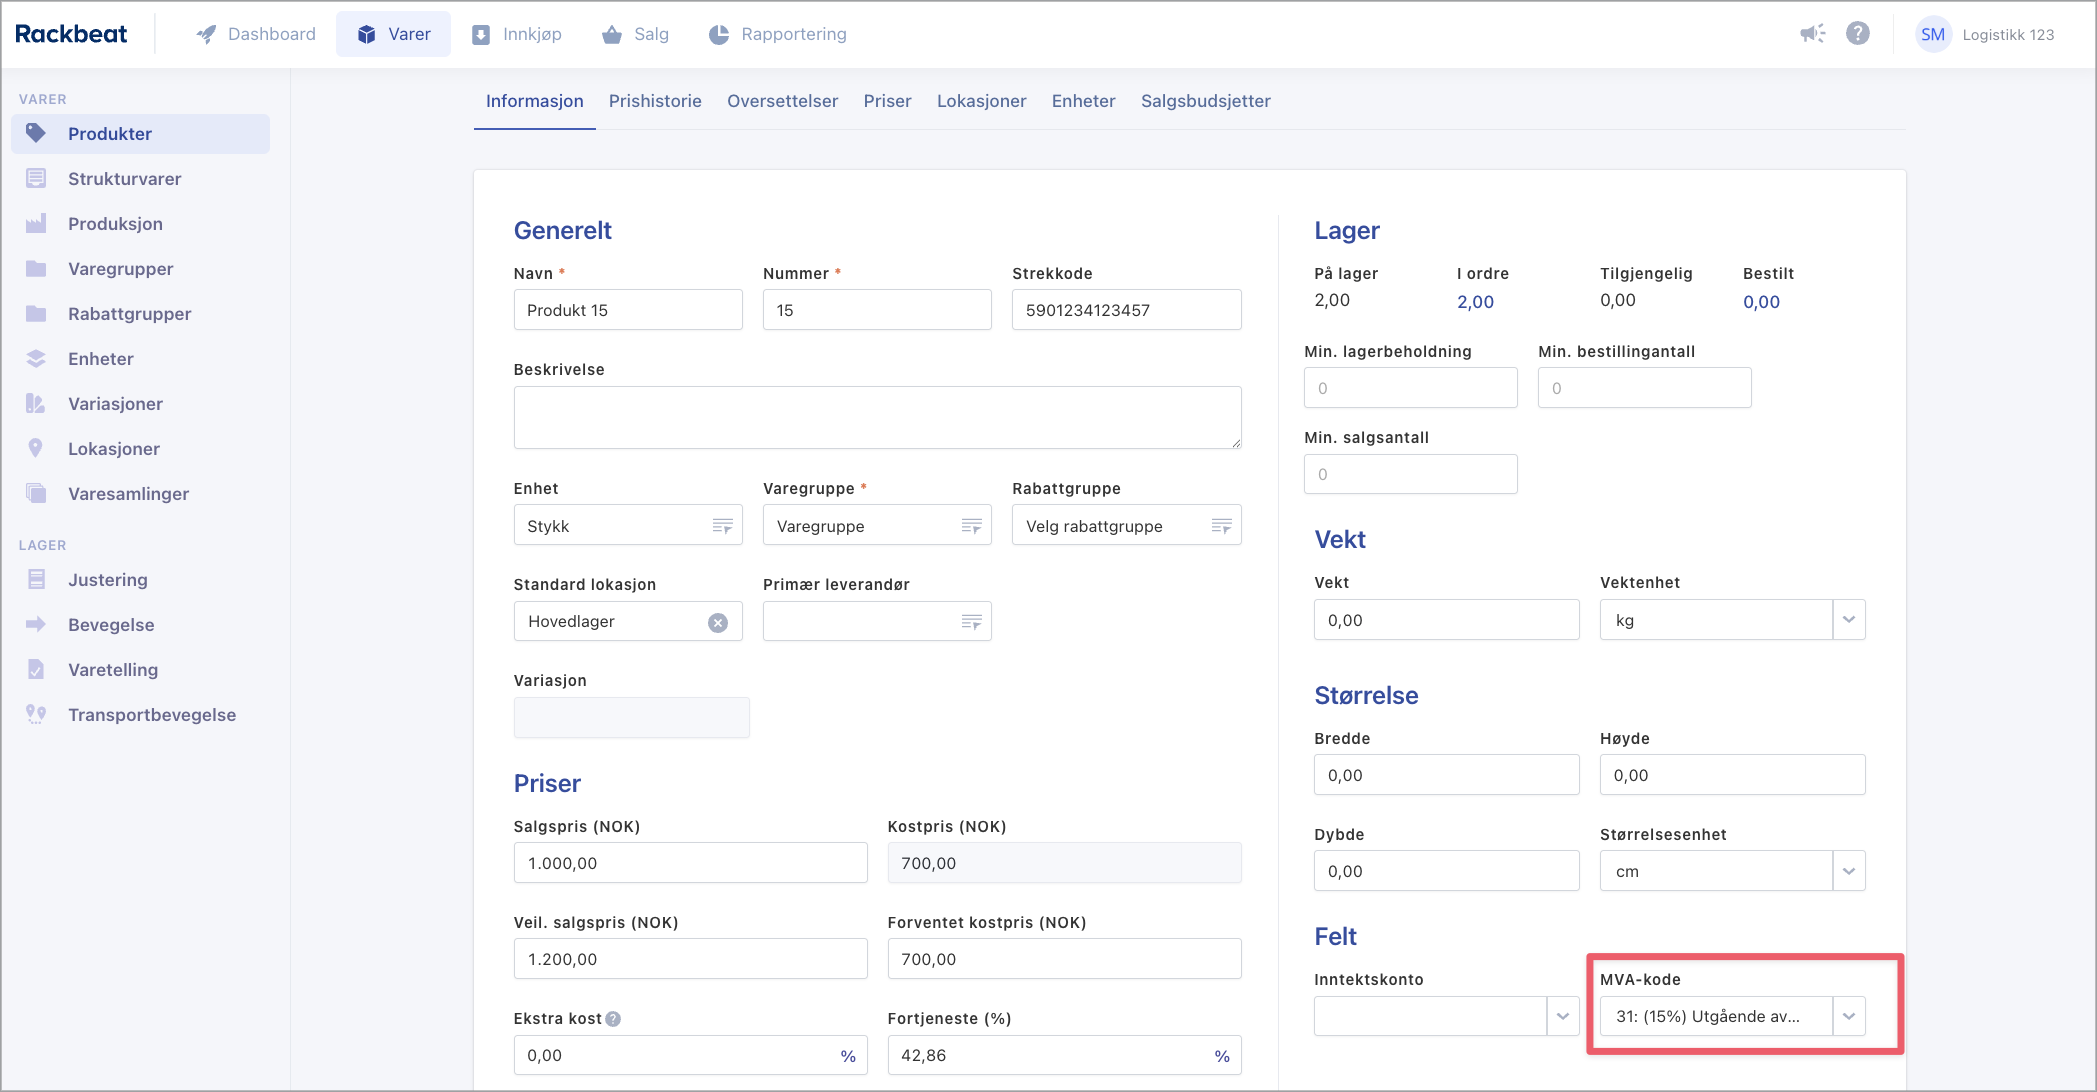Open the Inntektskonto dropdown arrow

point(1562,1016)
